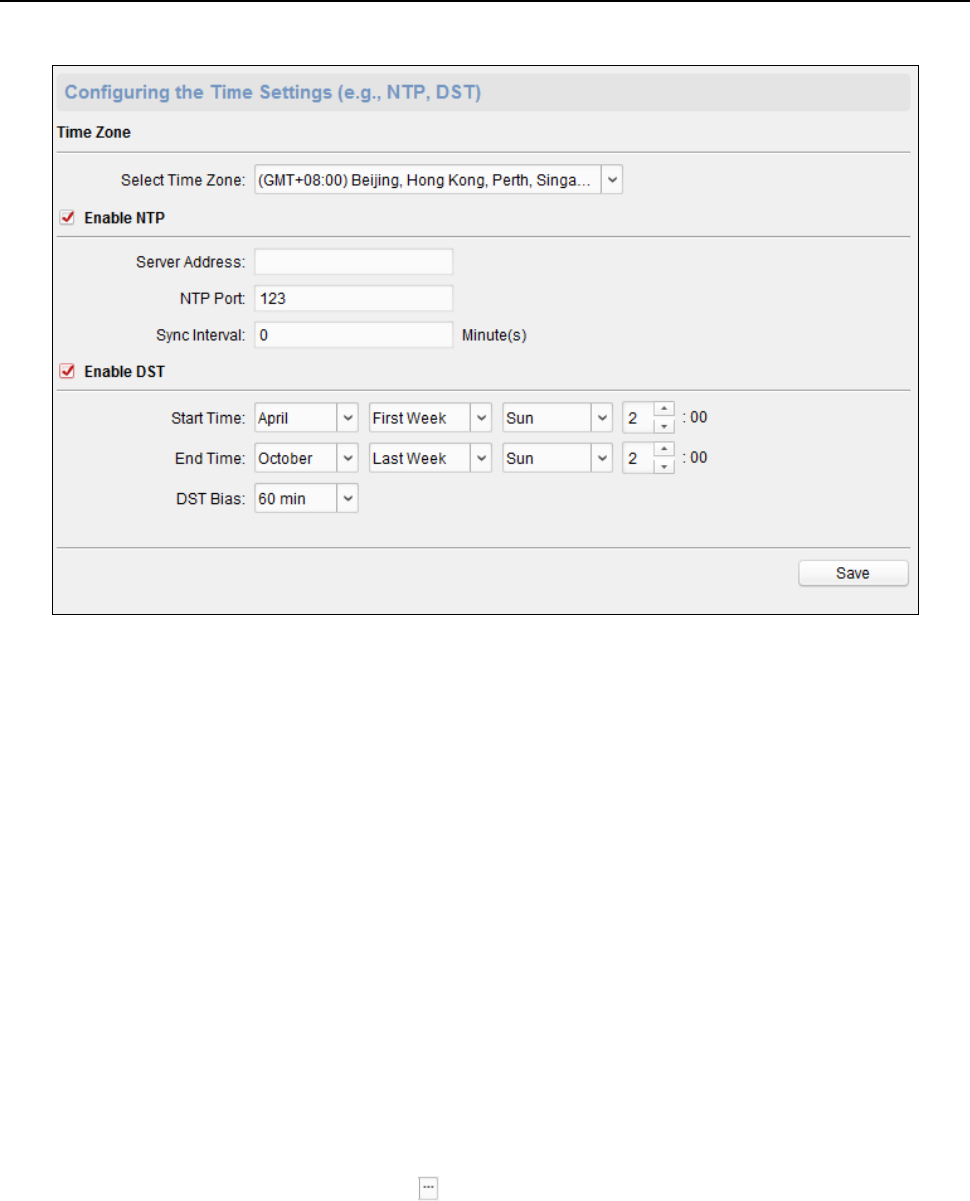
Task: Click the End Time hour value field
Action: 638,458
